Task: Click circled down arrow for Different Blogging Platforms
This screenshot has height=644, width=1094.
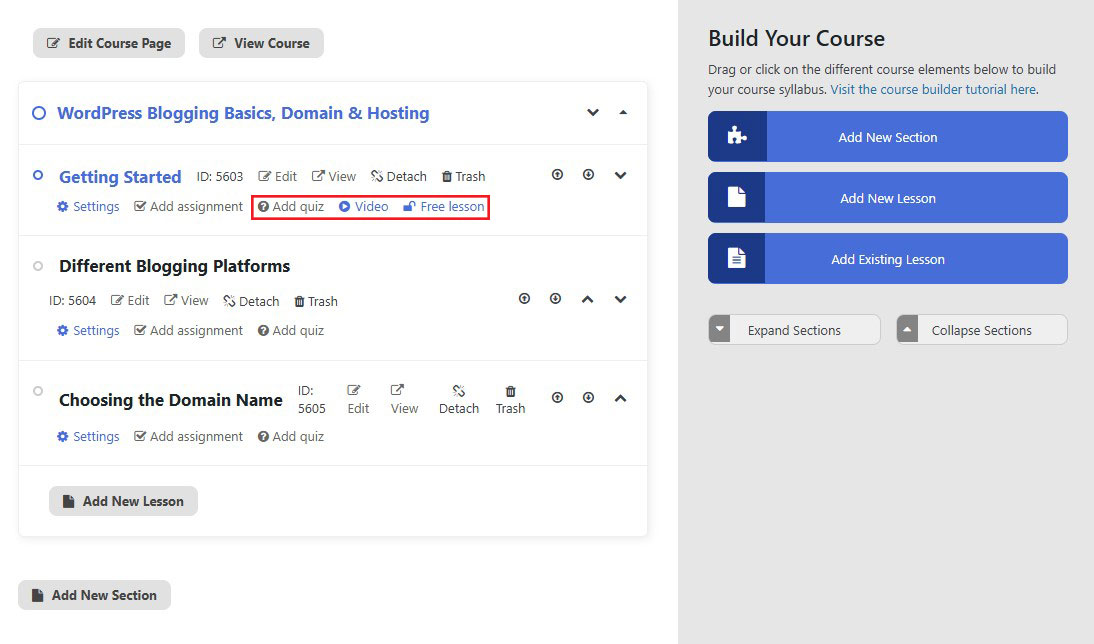Action: pyautogui.click(x=555, y=299)
